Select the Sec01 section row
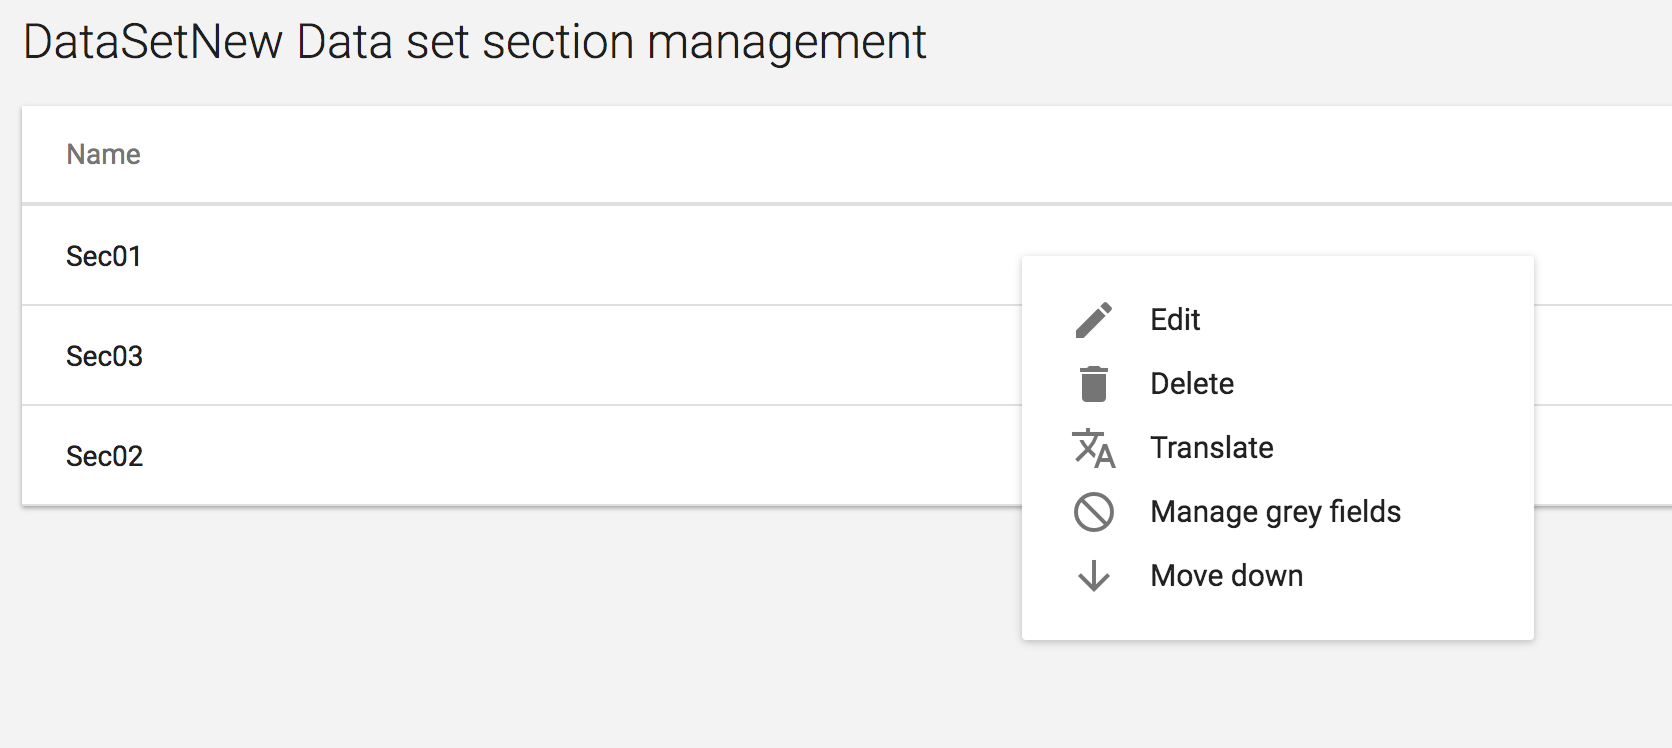 pyautogui.click(x=104, y=256)
